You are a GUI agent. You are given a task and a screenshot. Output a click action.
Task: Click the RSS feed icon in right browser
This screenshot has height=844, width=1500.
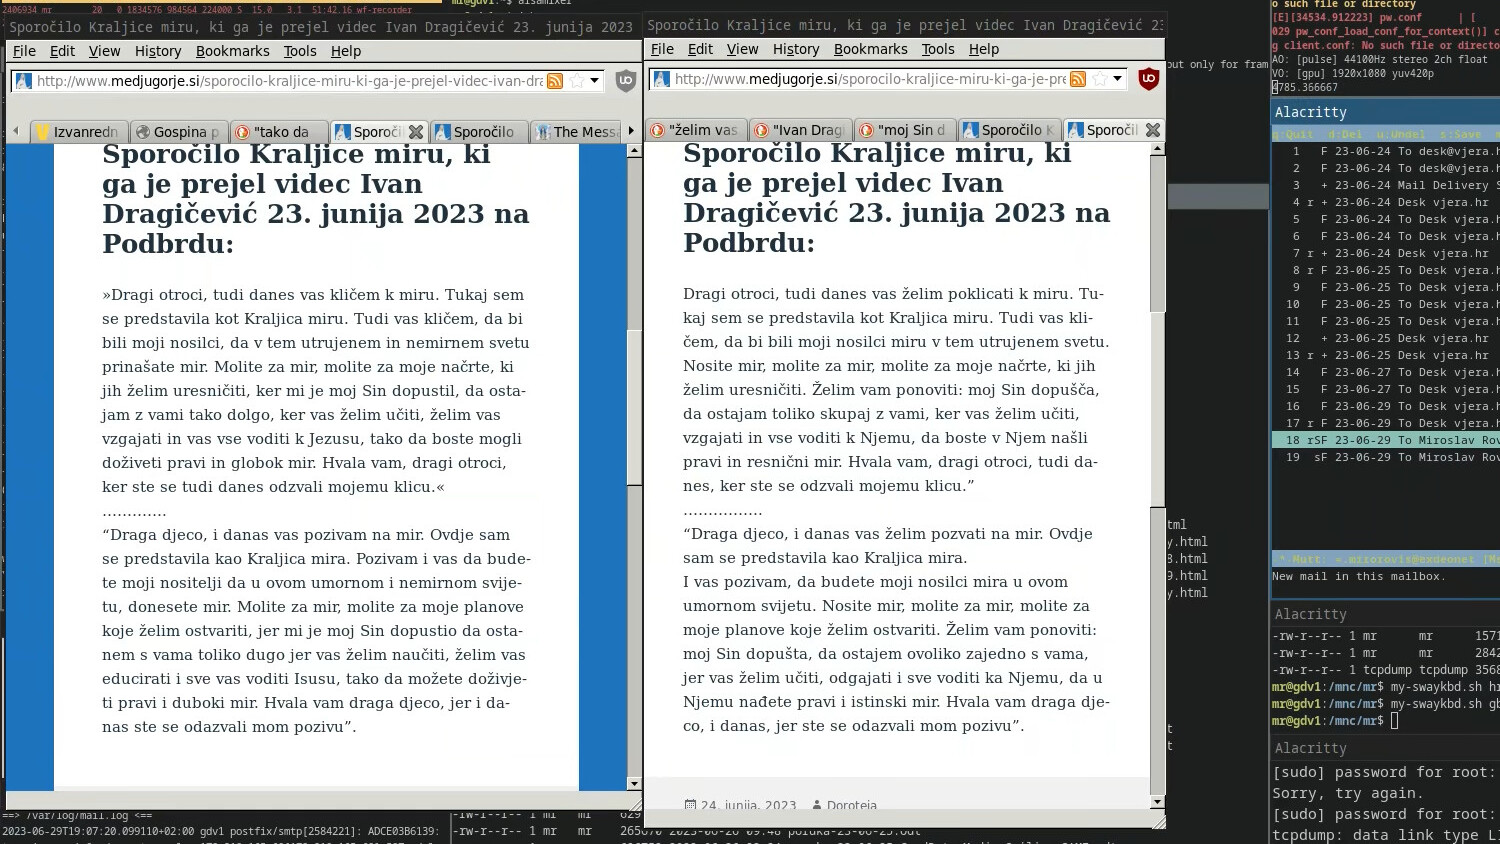click(x=1078, y=79)
